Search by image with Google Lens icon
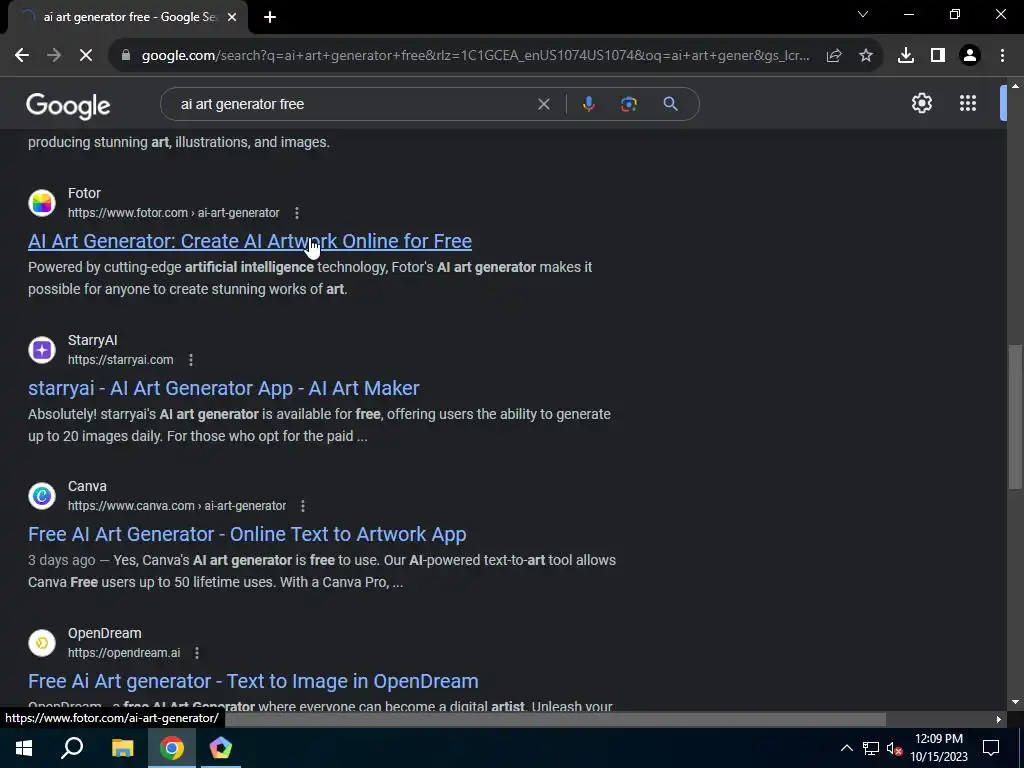Screen dimensions: 1024x768 (x=628, y=104)
